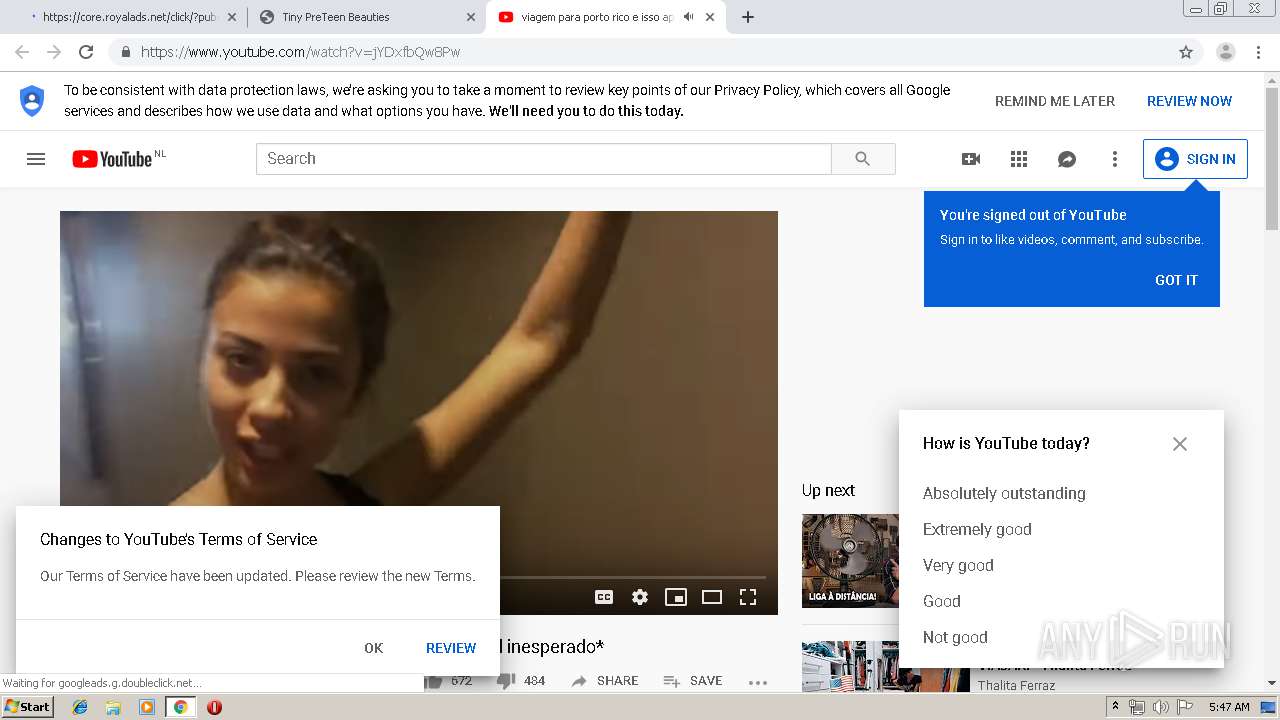Click OK in Terms of Service dialog
Image resolution: width=1280 pixels, height=720 pixels.
tap(374, 648)
